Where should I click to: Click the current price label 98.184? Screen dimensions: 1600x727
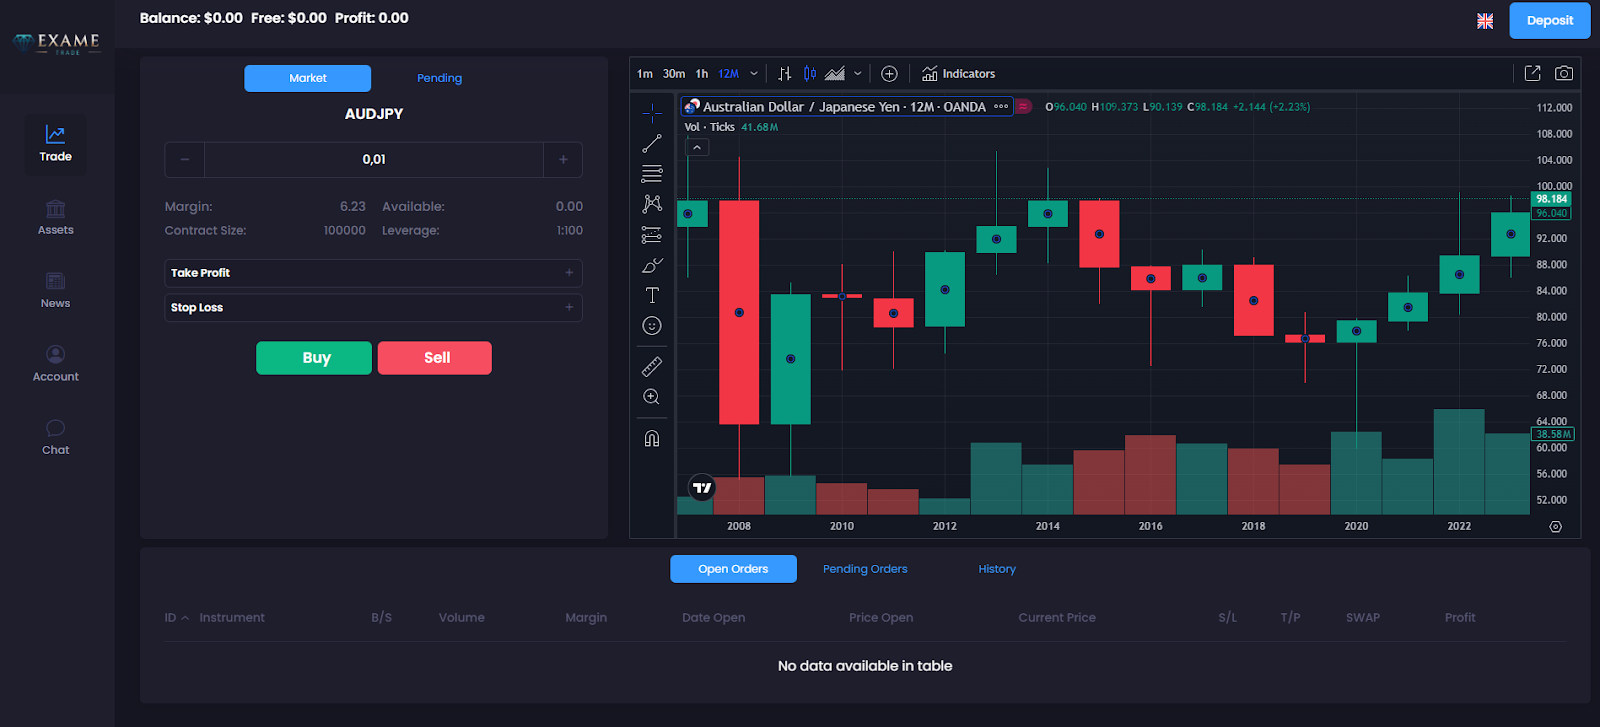(1551, 199)
